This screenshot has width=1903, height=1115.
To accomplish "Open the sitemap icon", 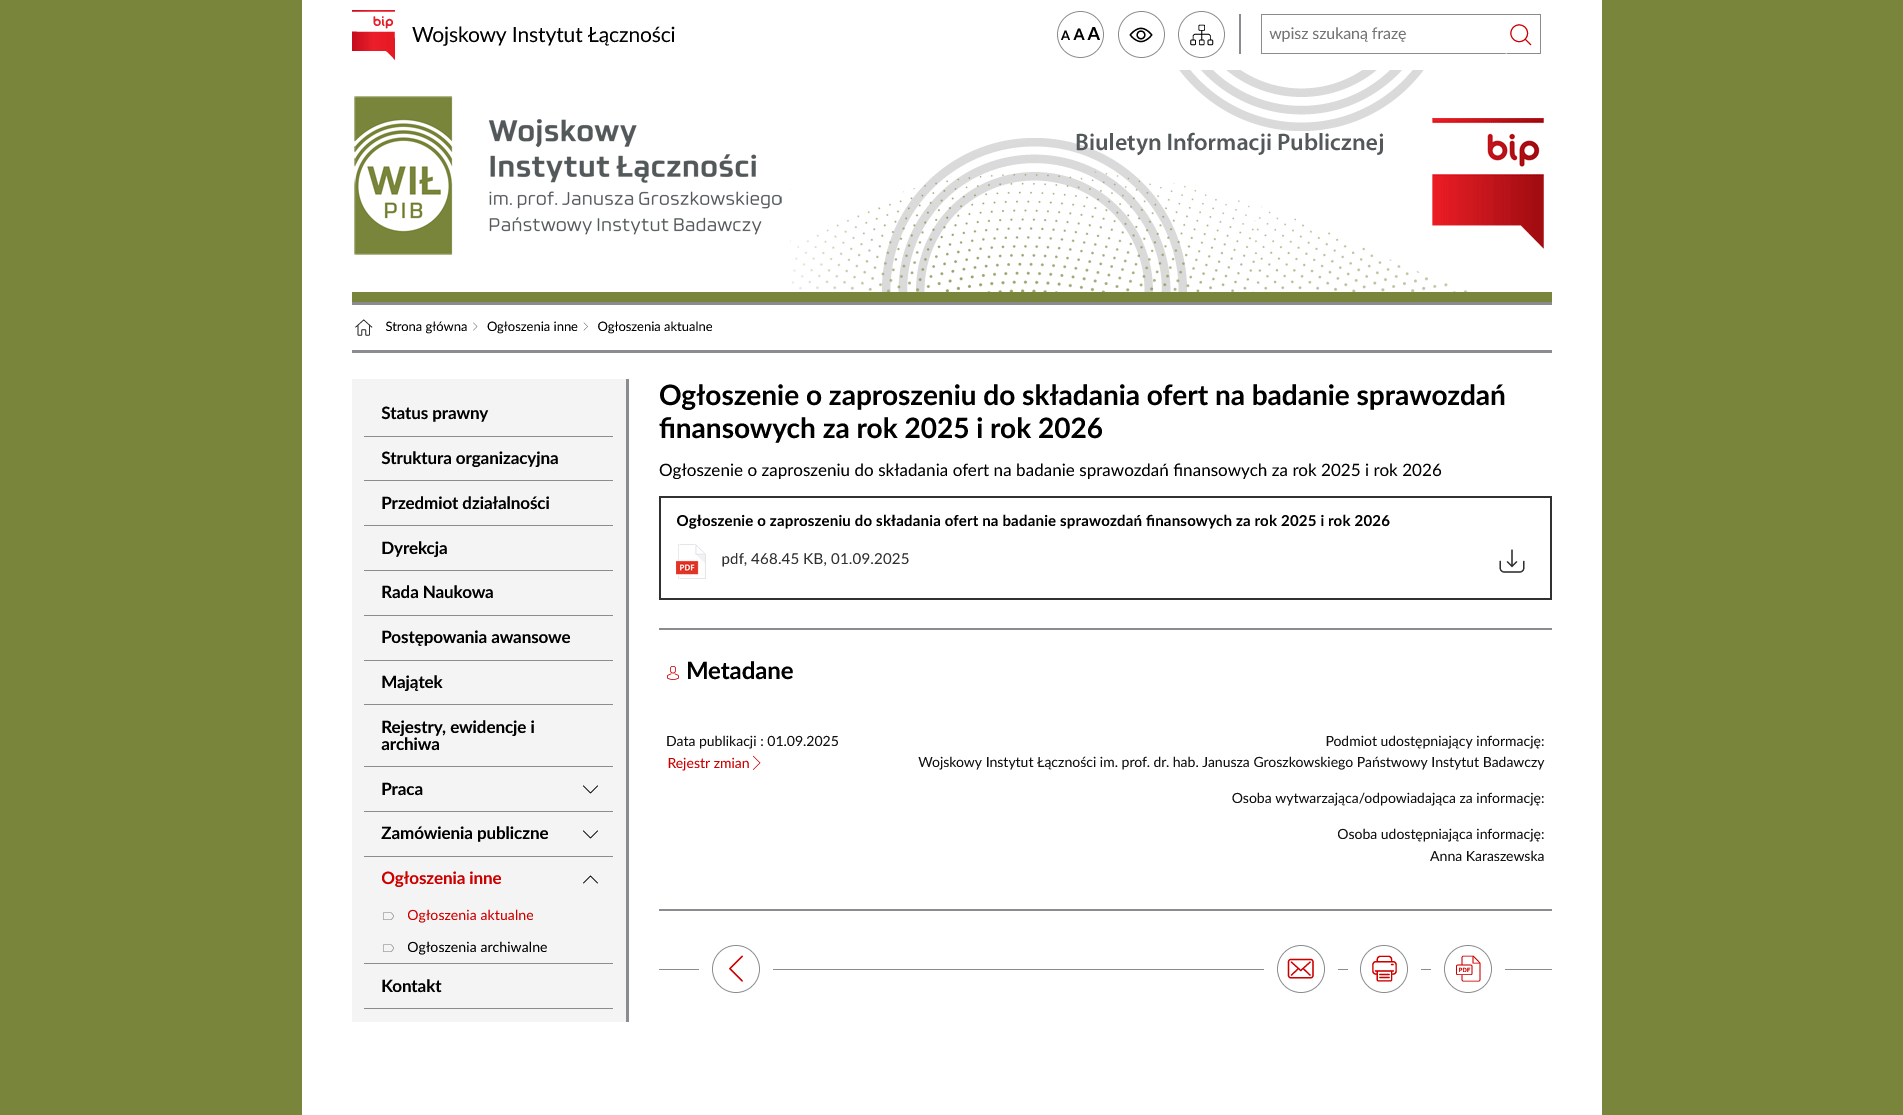I will click(1201, 35).
